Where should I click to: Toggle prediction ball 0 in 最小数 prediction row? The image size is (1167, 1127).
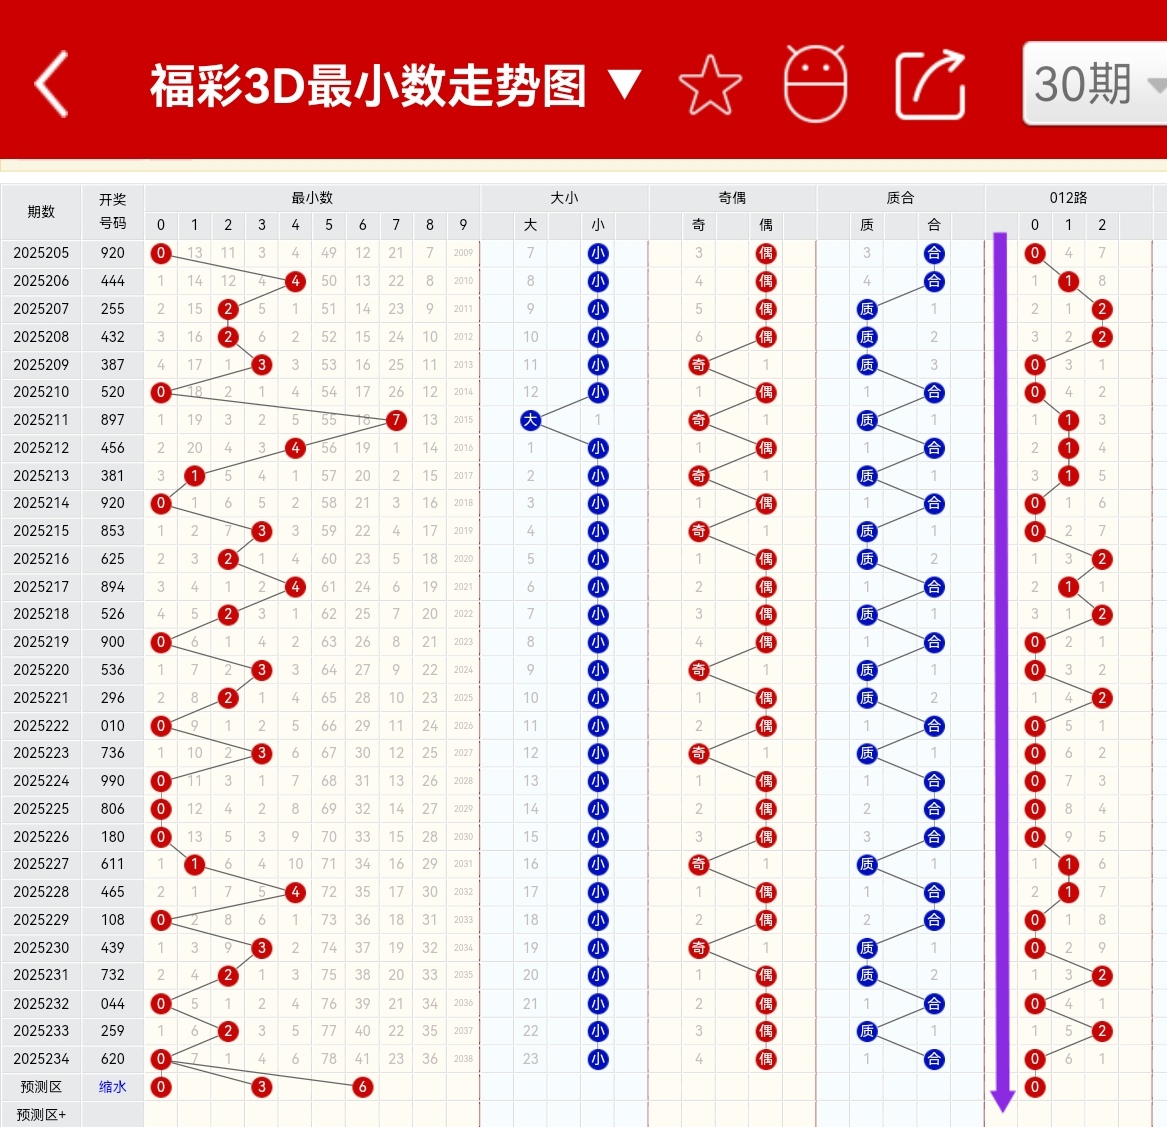(161, 1087)
